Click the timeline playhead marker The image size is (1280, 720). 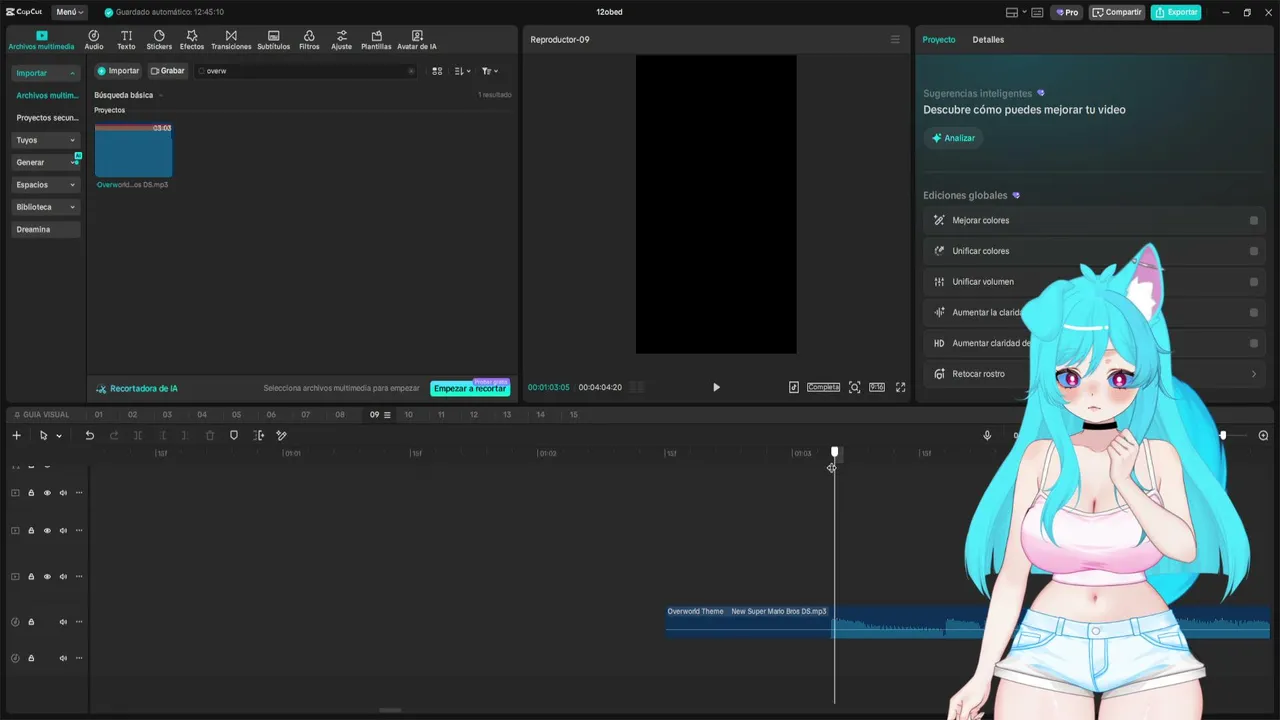click(x=835, y=453)
